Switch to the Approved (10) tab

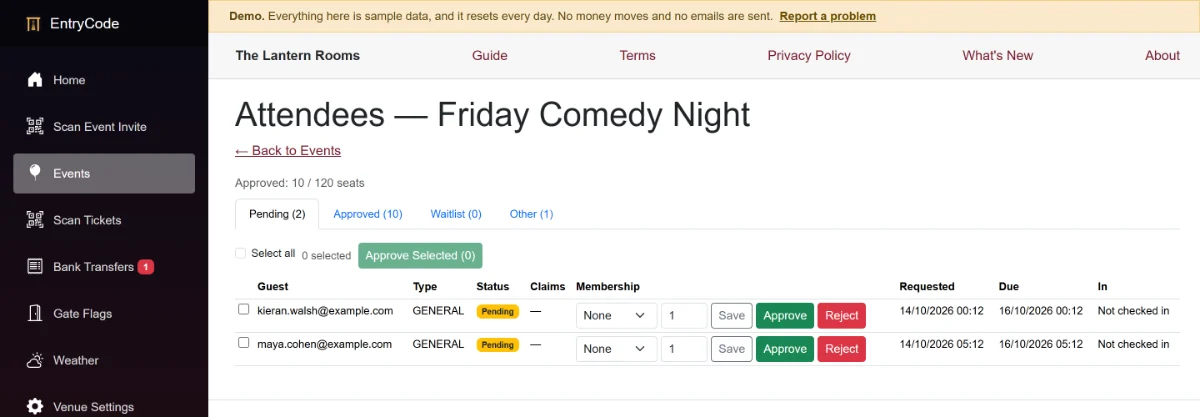[x=368, y=214]
